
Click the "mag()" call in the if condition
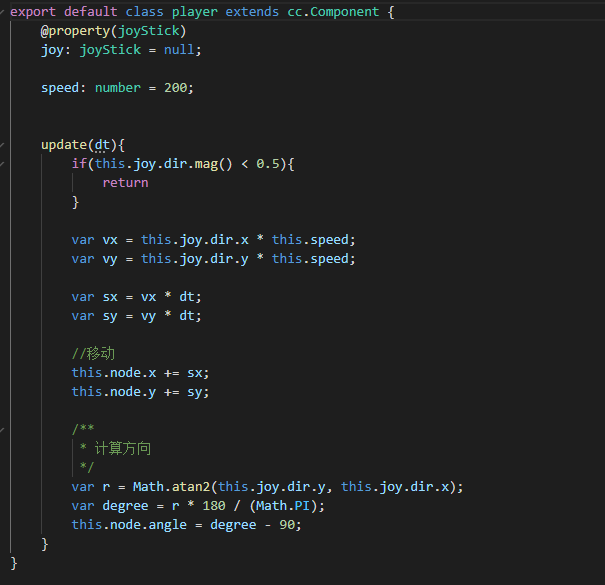pos(213,164)
